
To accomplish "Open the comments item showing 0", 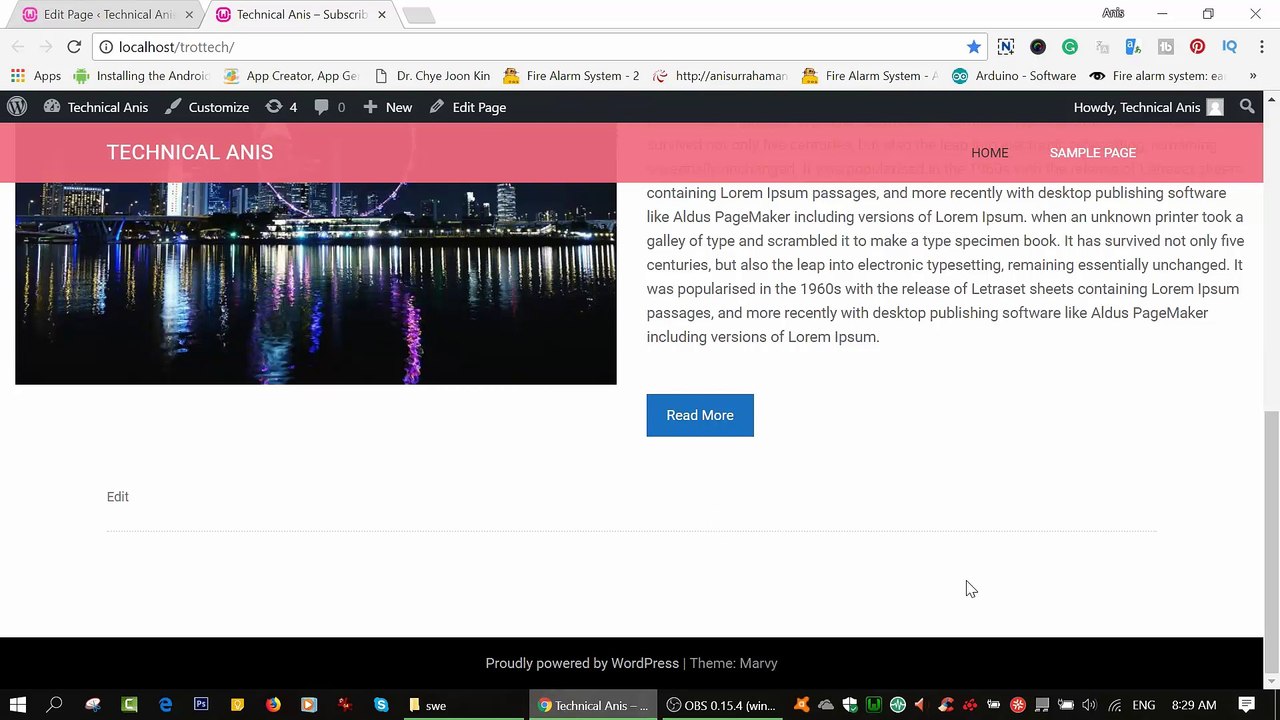I will [329, 107].
